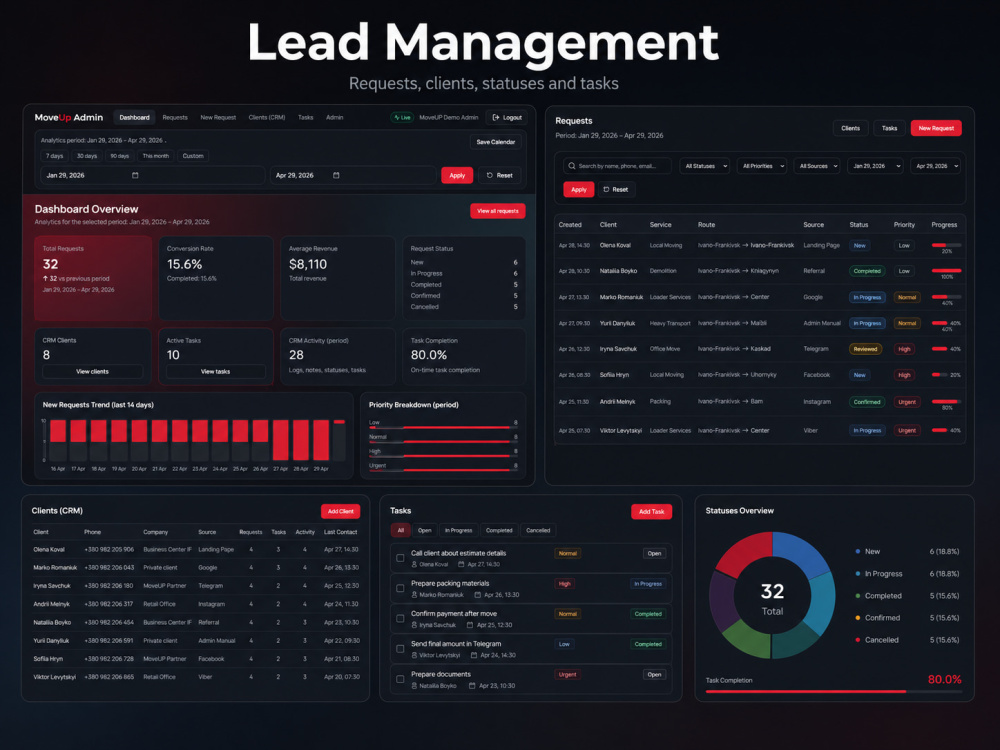
Task: Click the 'Search by name, phone, email' field
Action: pyautogui.click(x=617, y=166)
